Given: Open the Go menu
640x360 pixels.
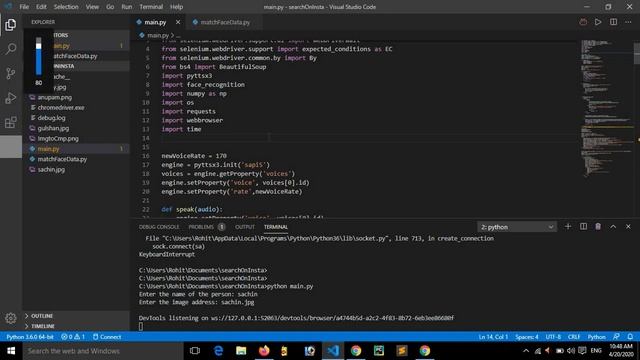Looking at the screenshot, I should (110, 7).
